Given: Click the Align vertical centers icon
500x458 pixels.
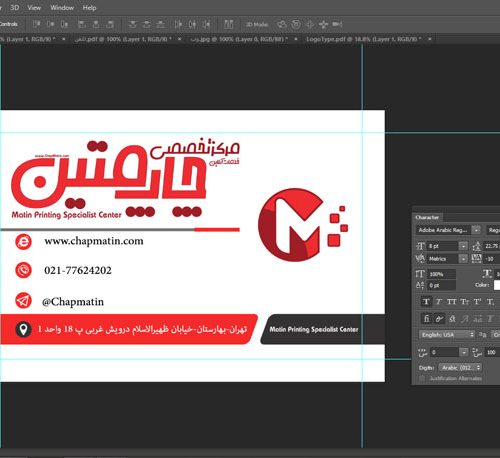Looking at the screenshot, I should [x=50, y=24].
